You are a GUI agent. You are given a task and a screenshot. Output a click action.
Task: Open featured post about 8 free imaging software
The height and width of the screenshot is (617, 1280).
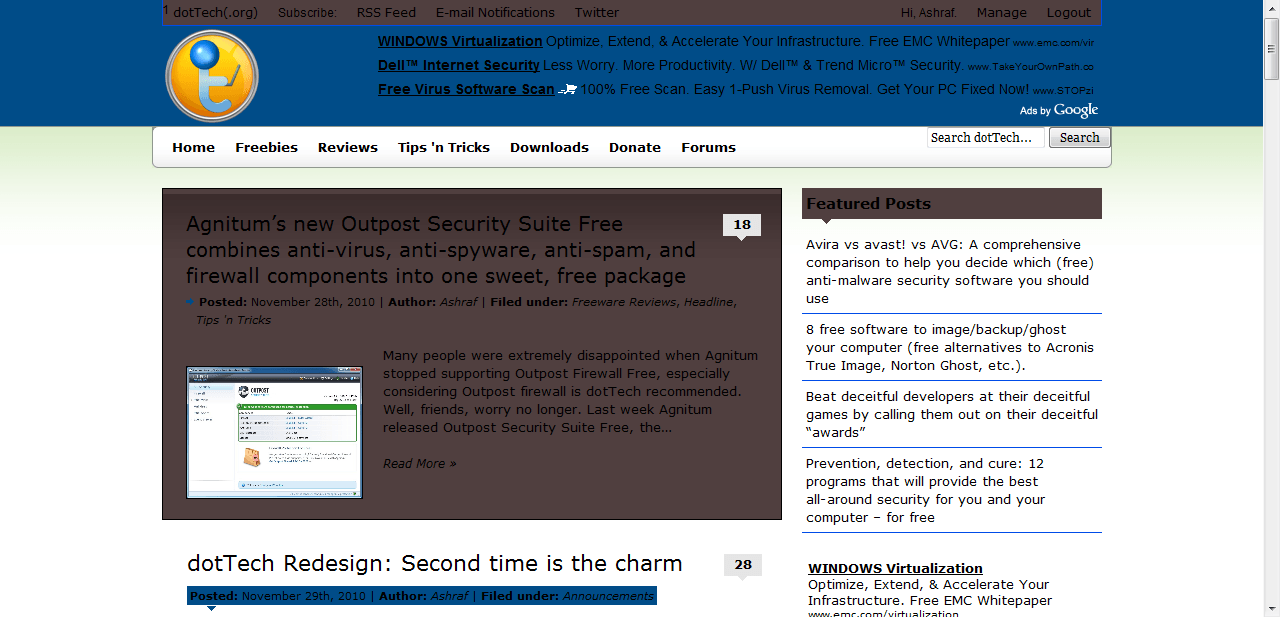(950, 347)
